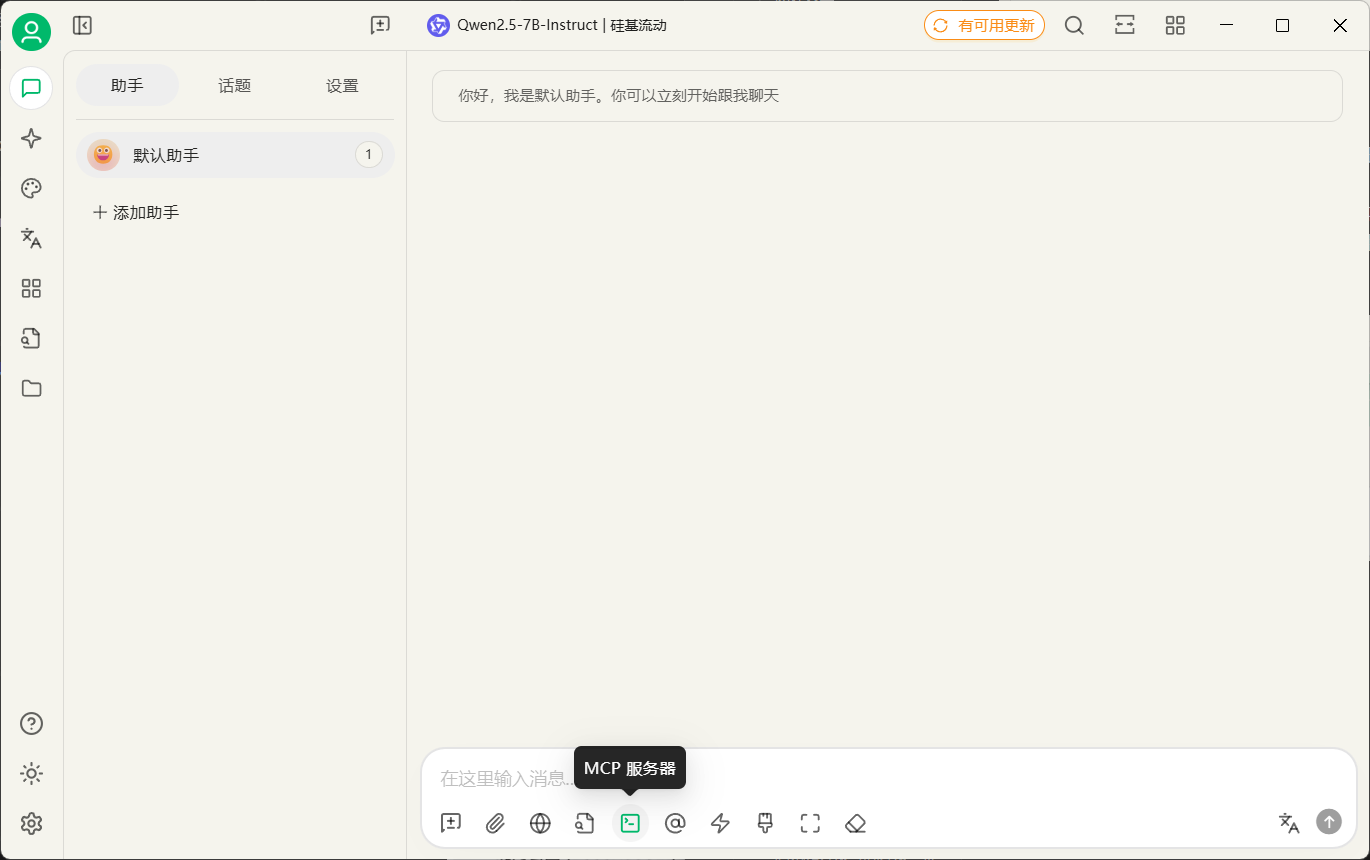The height and width of the screenshot is (860, 1370).
Task: Open the agents sparkle icon
Action: coord(31,138)
